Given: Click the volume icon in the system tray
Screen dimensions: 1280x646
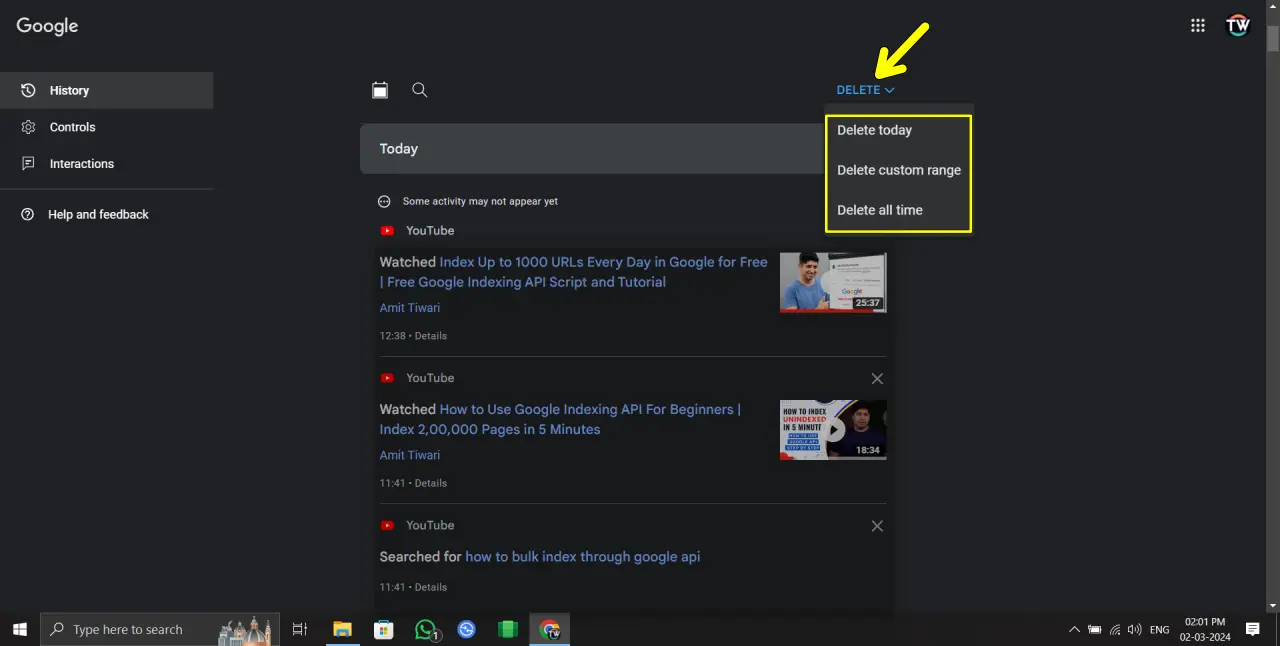Looking at the screenshot, I should pos(1135,629).
